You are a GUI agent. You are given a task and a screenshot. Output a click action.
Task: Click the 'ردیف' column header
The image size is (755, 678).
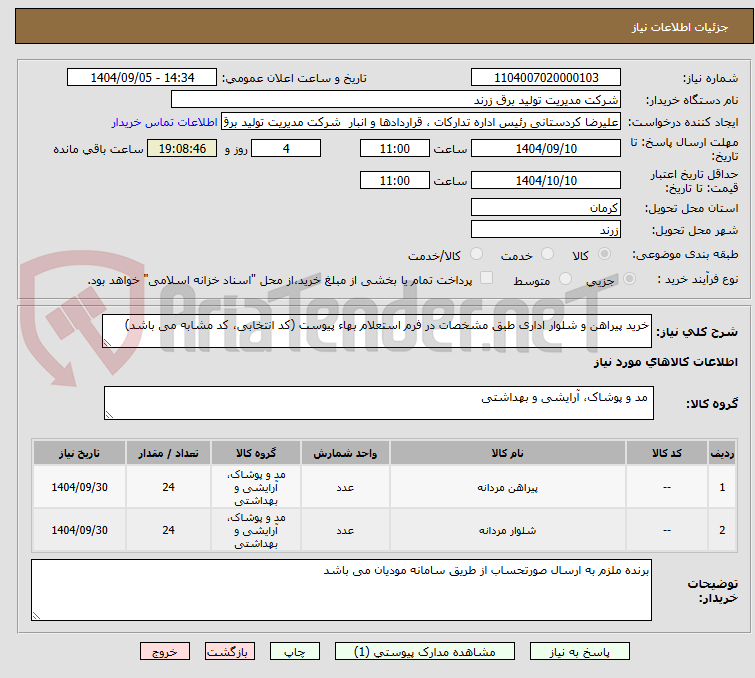coord(722,453)
